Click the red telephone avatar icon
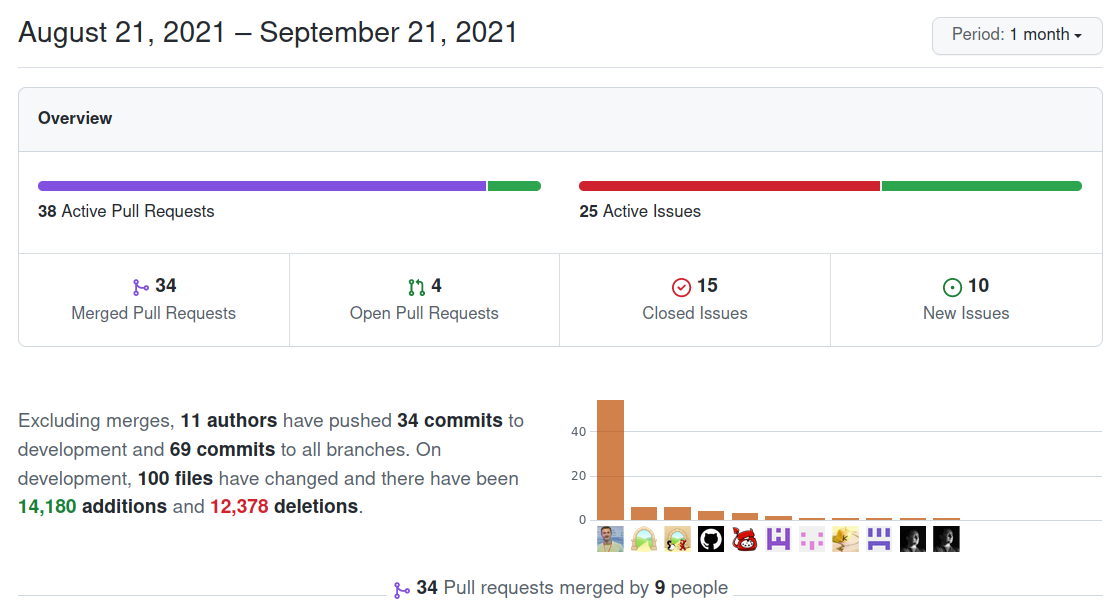Screen dimensions: 1118x611 (x=744, y=539)
